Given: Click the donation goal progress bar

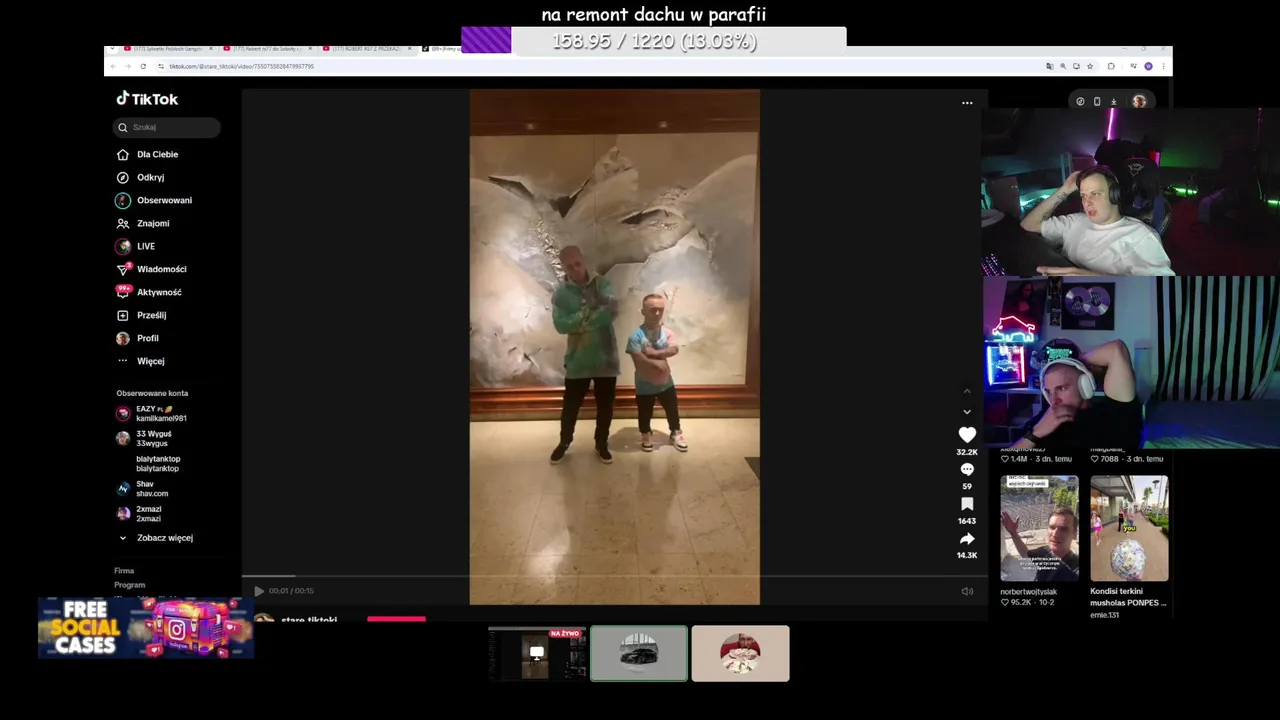Looking at the screenshot, I should point(654,41).
